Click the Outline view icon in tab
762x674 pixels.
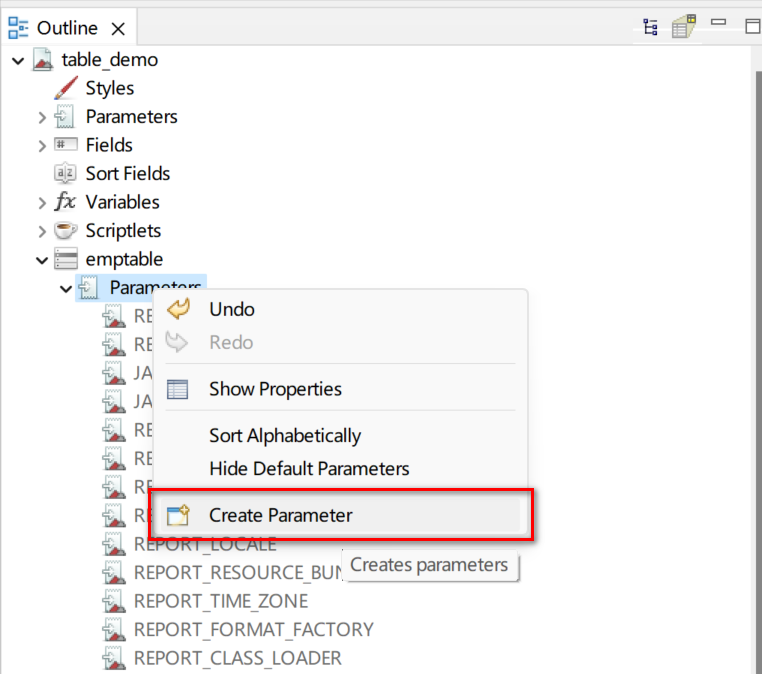[18, 28]
